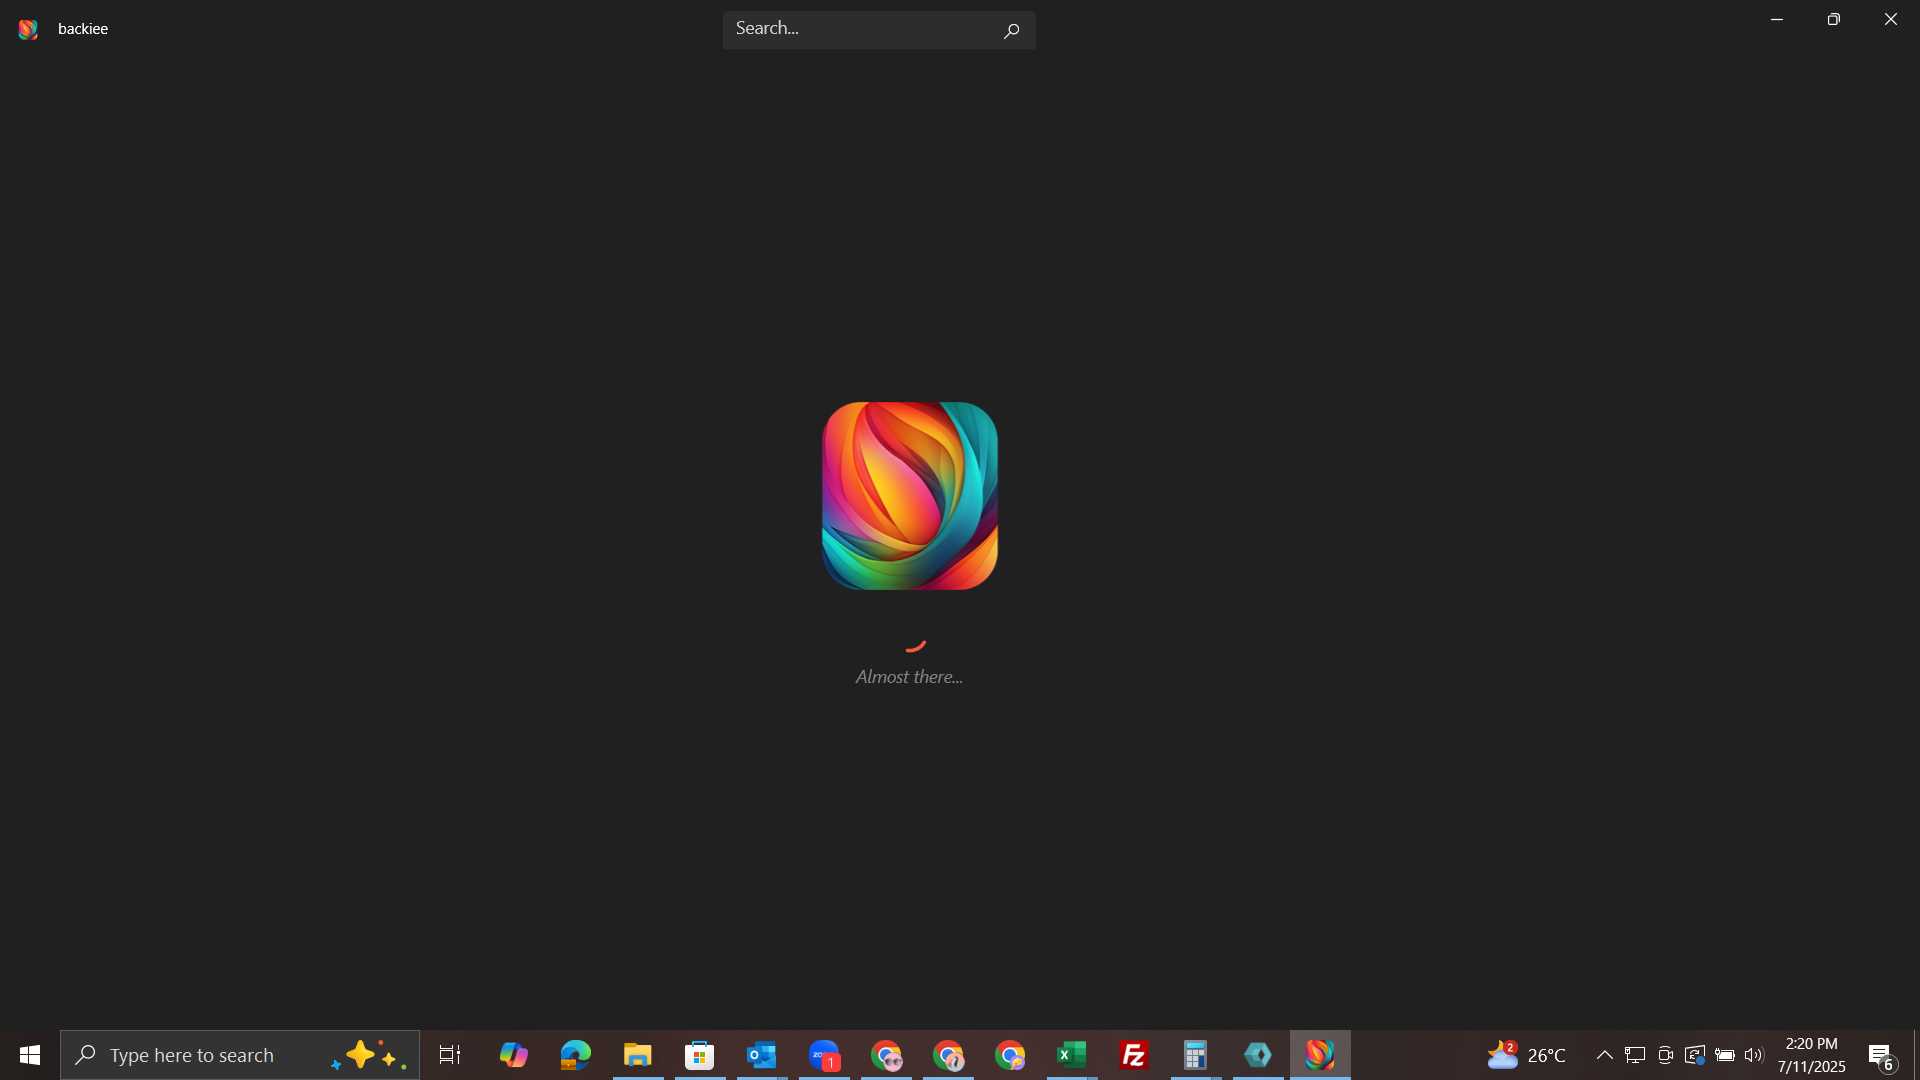
Task: Open Calculator from the taskbar
Action: click(x=1196, y=1055)
